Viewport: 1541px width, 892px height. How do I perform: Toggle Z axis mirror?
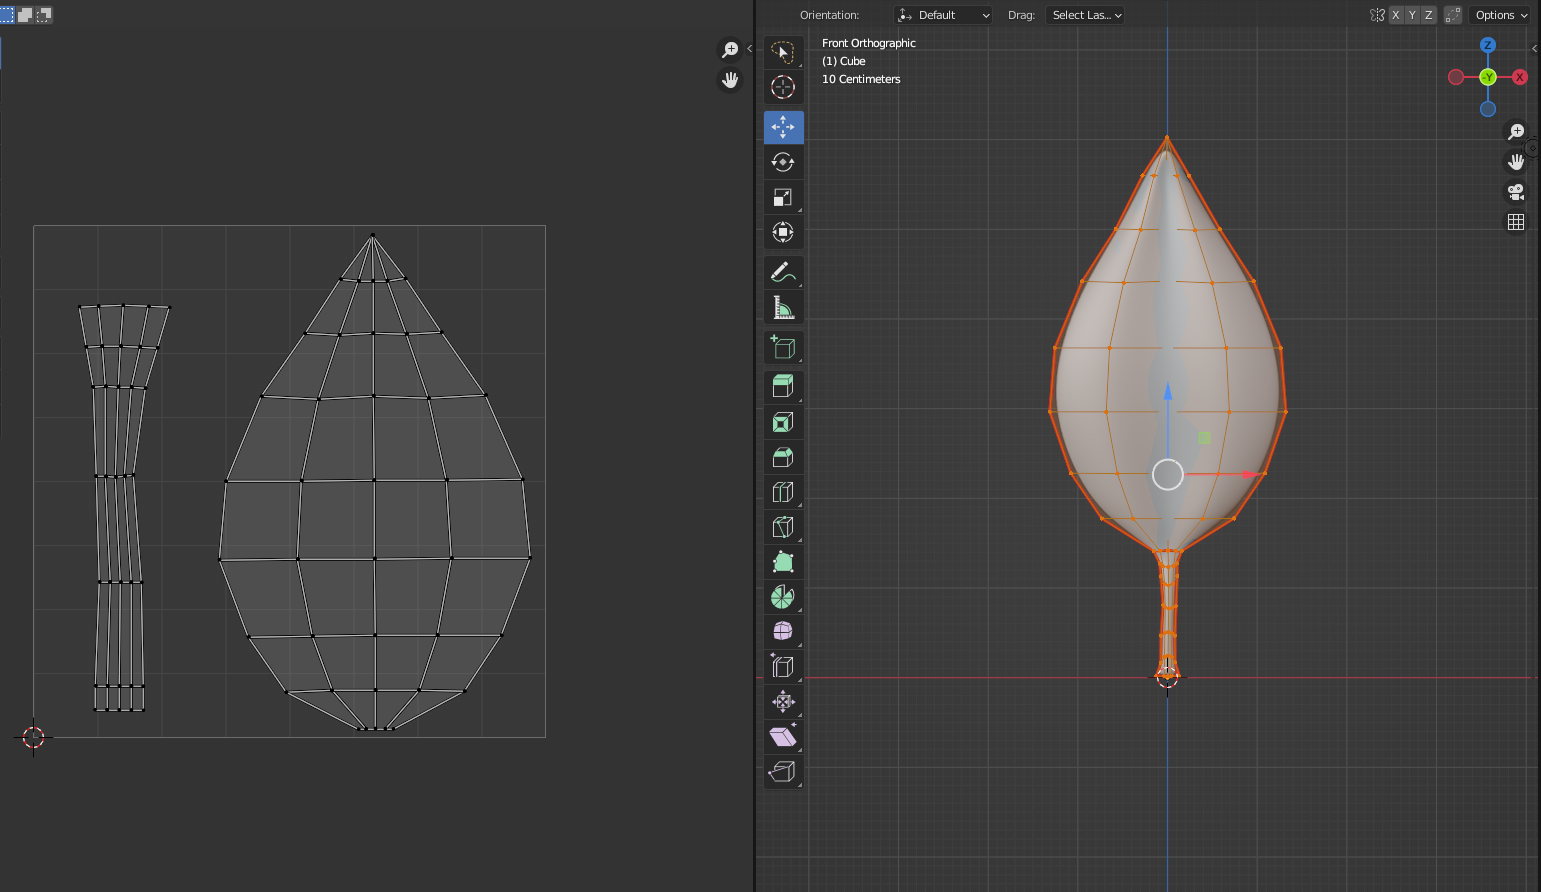point(1428,15)
